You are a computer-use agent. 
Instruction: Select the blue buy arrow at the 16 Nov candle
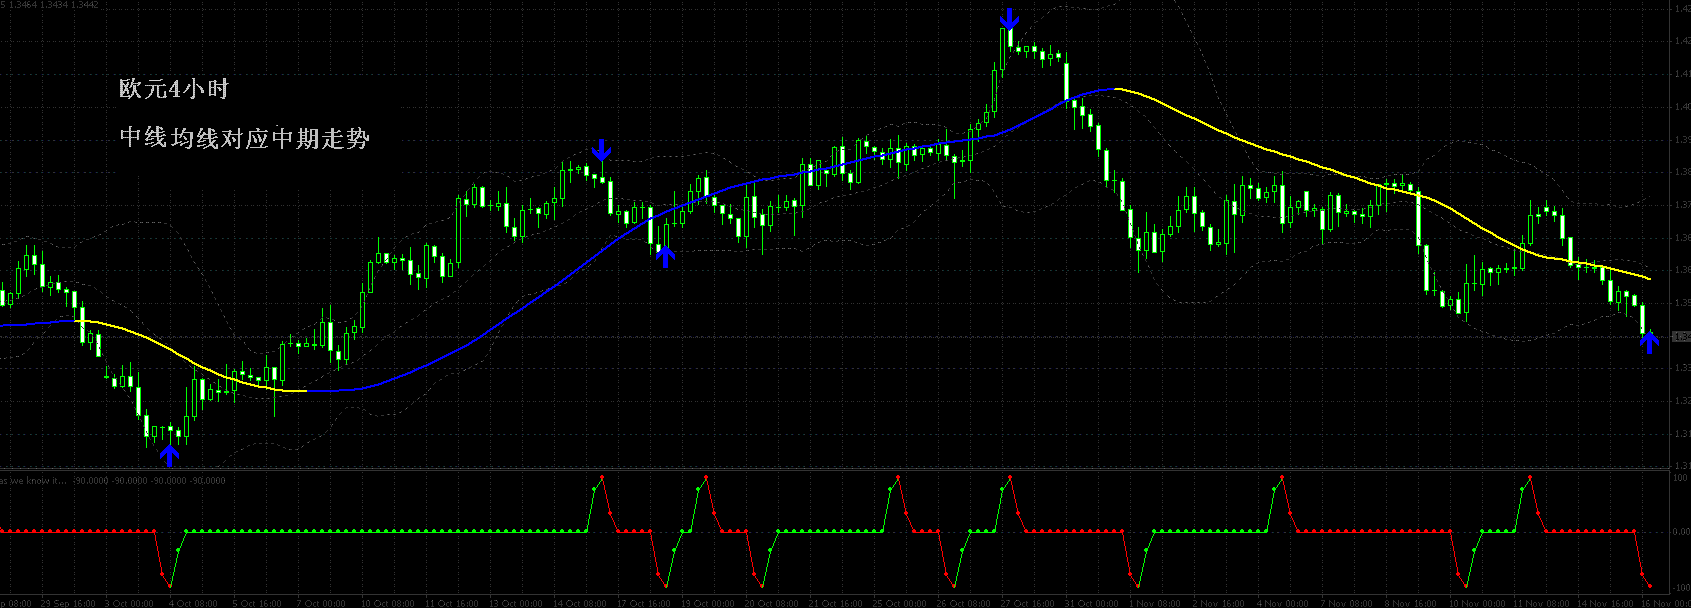(x=1650, y=342)
